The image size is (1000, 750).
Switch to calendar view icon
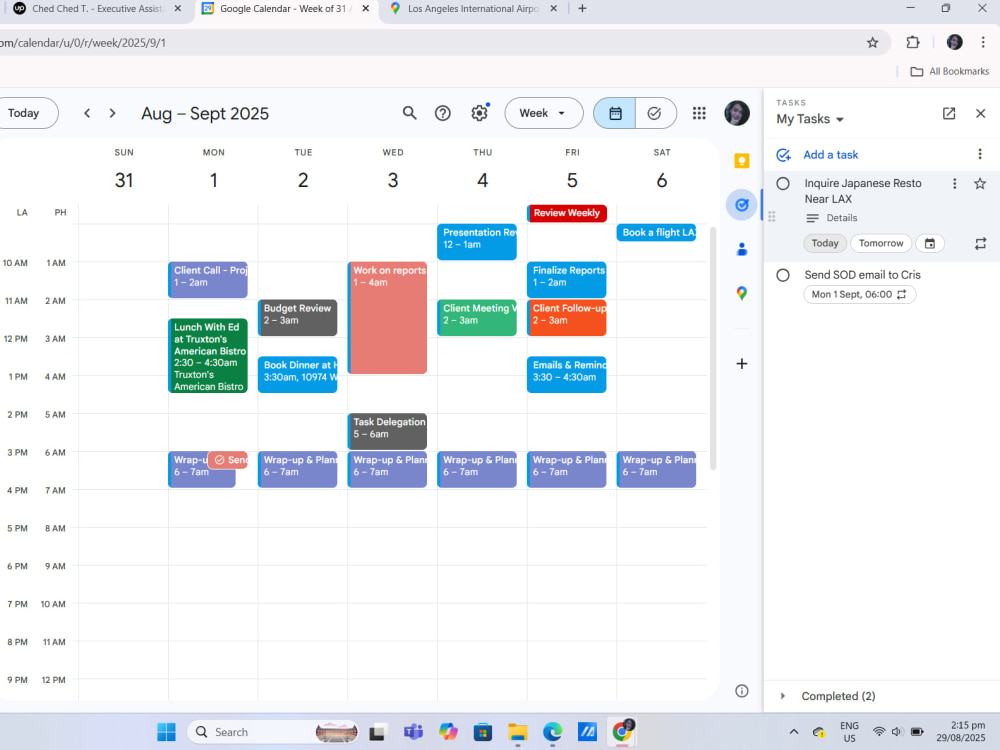point(615,114)
